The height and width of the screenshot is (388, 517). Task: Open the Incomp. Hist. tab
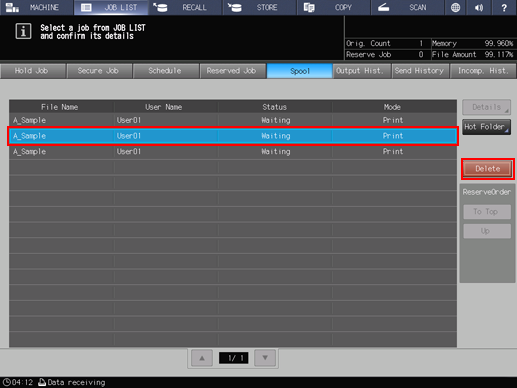pyautogui.click(x=483, y=71)
